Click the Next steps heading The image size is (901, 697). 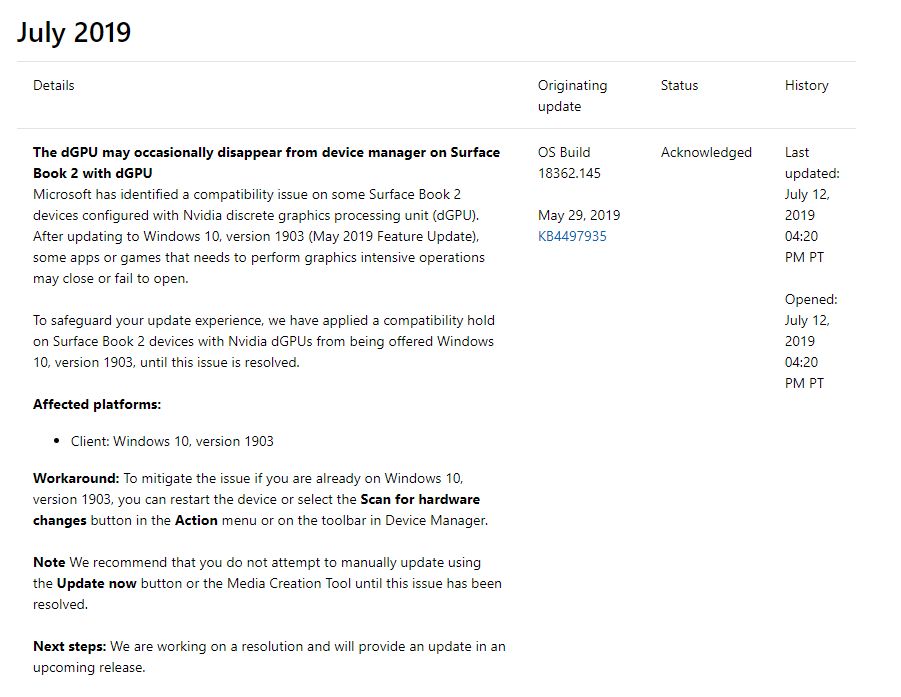tap(68, 646)
